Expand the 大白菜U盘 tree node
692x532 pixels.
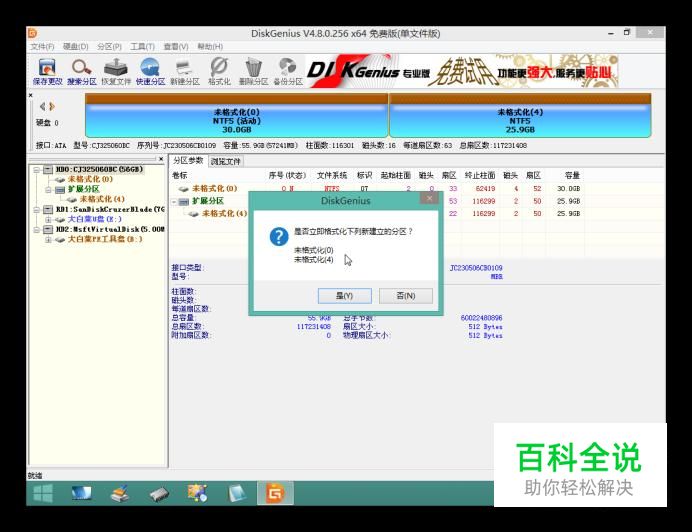pos(48,219)
